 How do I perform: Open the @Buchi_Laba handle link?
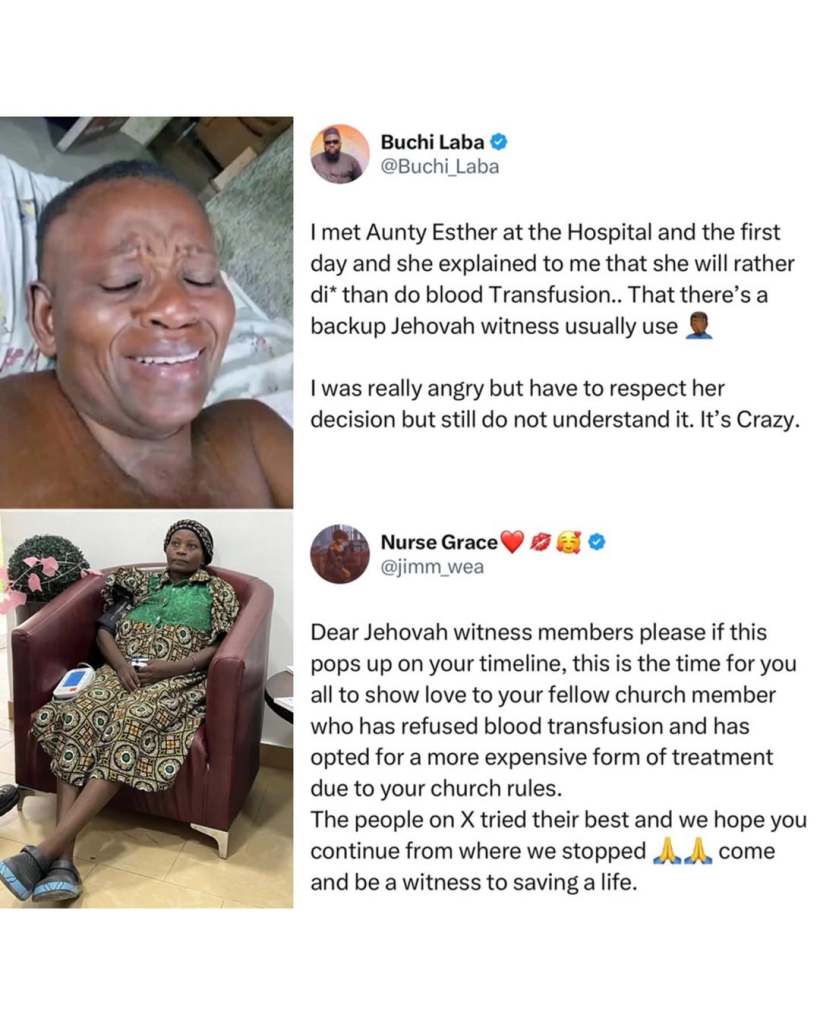coord(439,167)
